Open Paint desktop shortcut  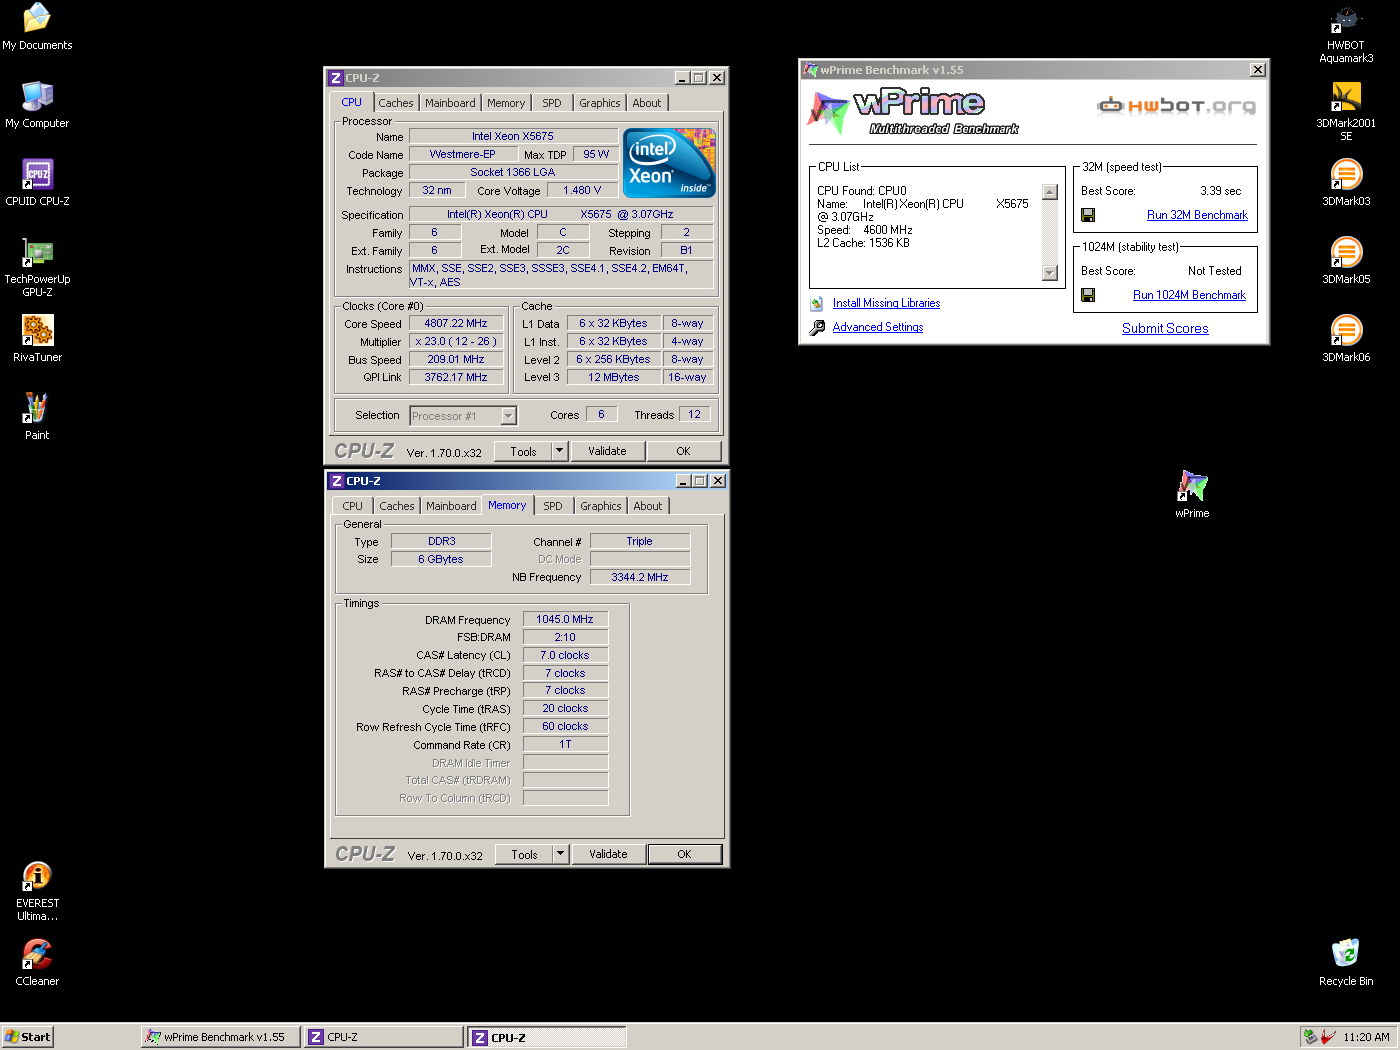click(x=37, y=417)
